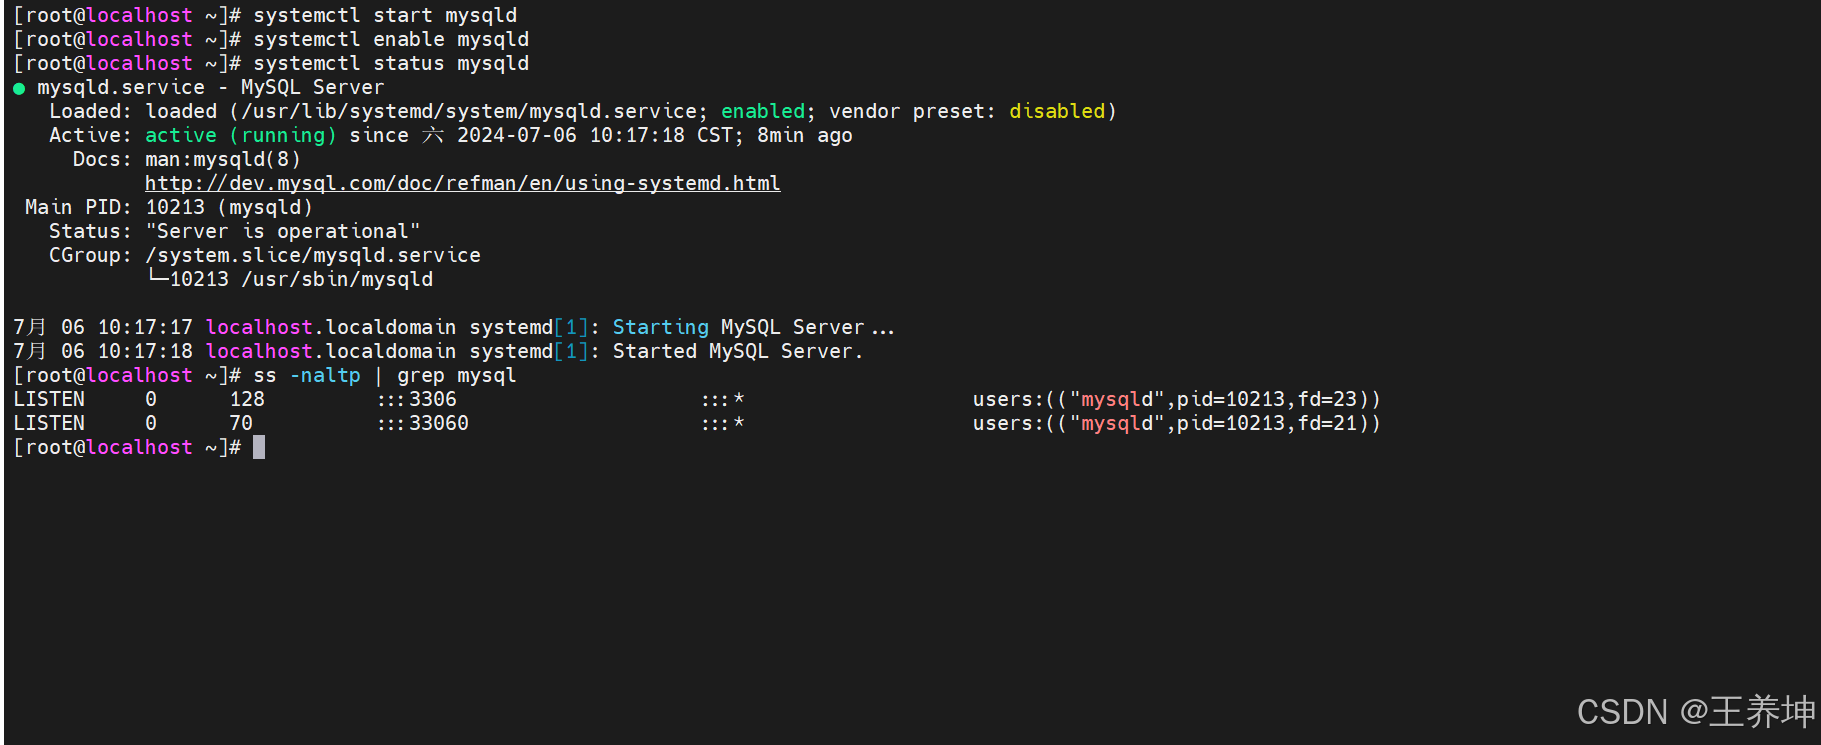1821x745 pixels.
Task: Click the listening port :::3306 entry
Action: (x=417, y=399)
